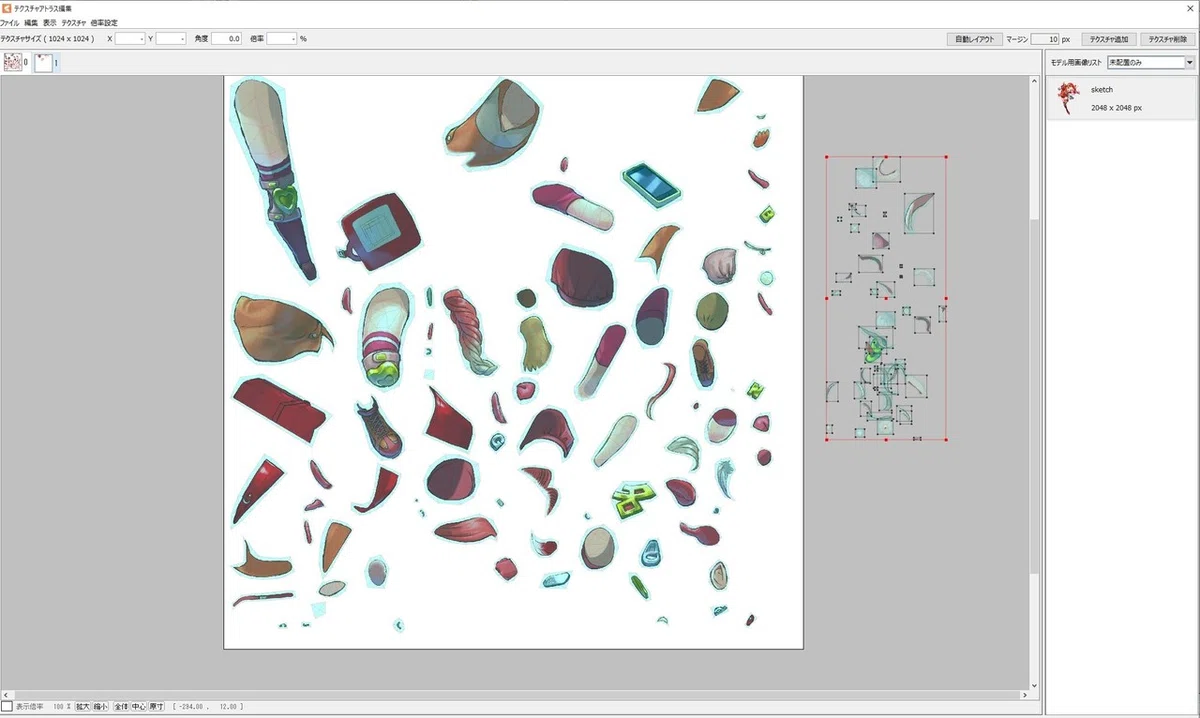
Task: Click the 原寸 actual size button
Action: [157, 707]
